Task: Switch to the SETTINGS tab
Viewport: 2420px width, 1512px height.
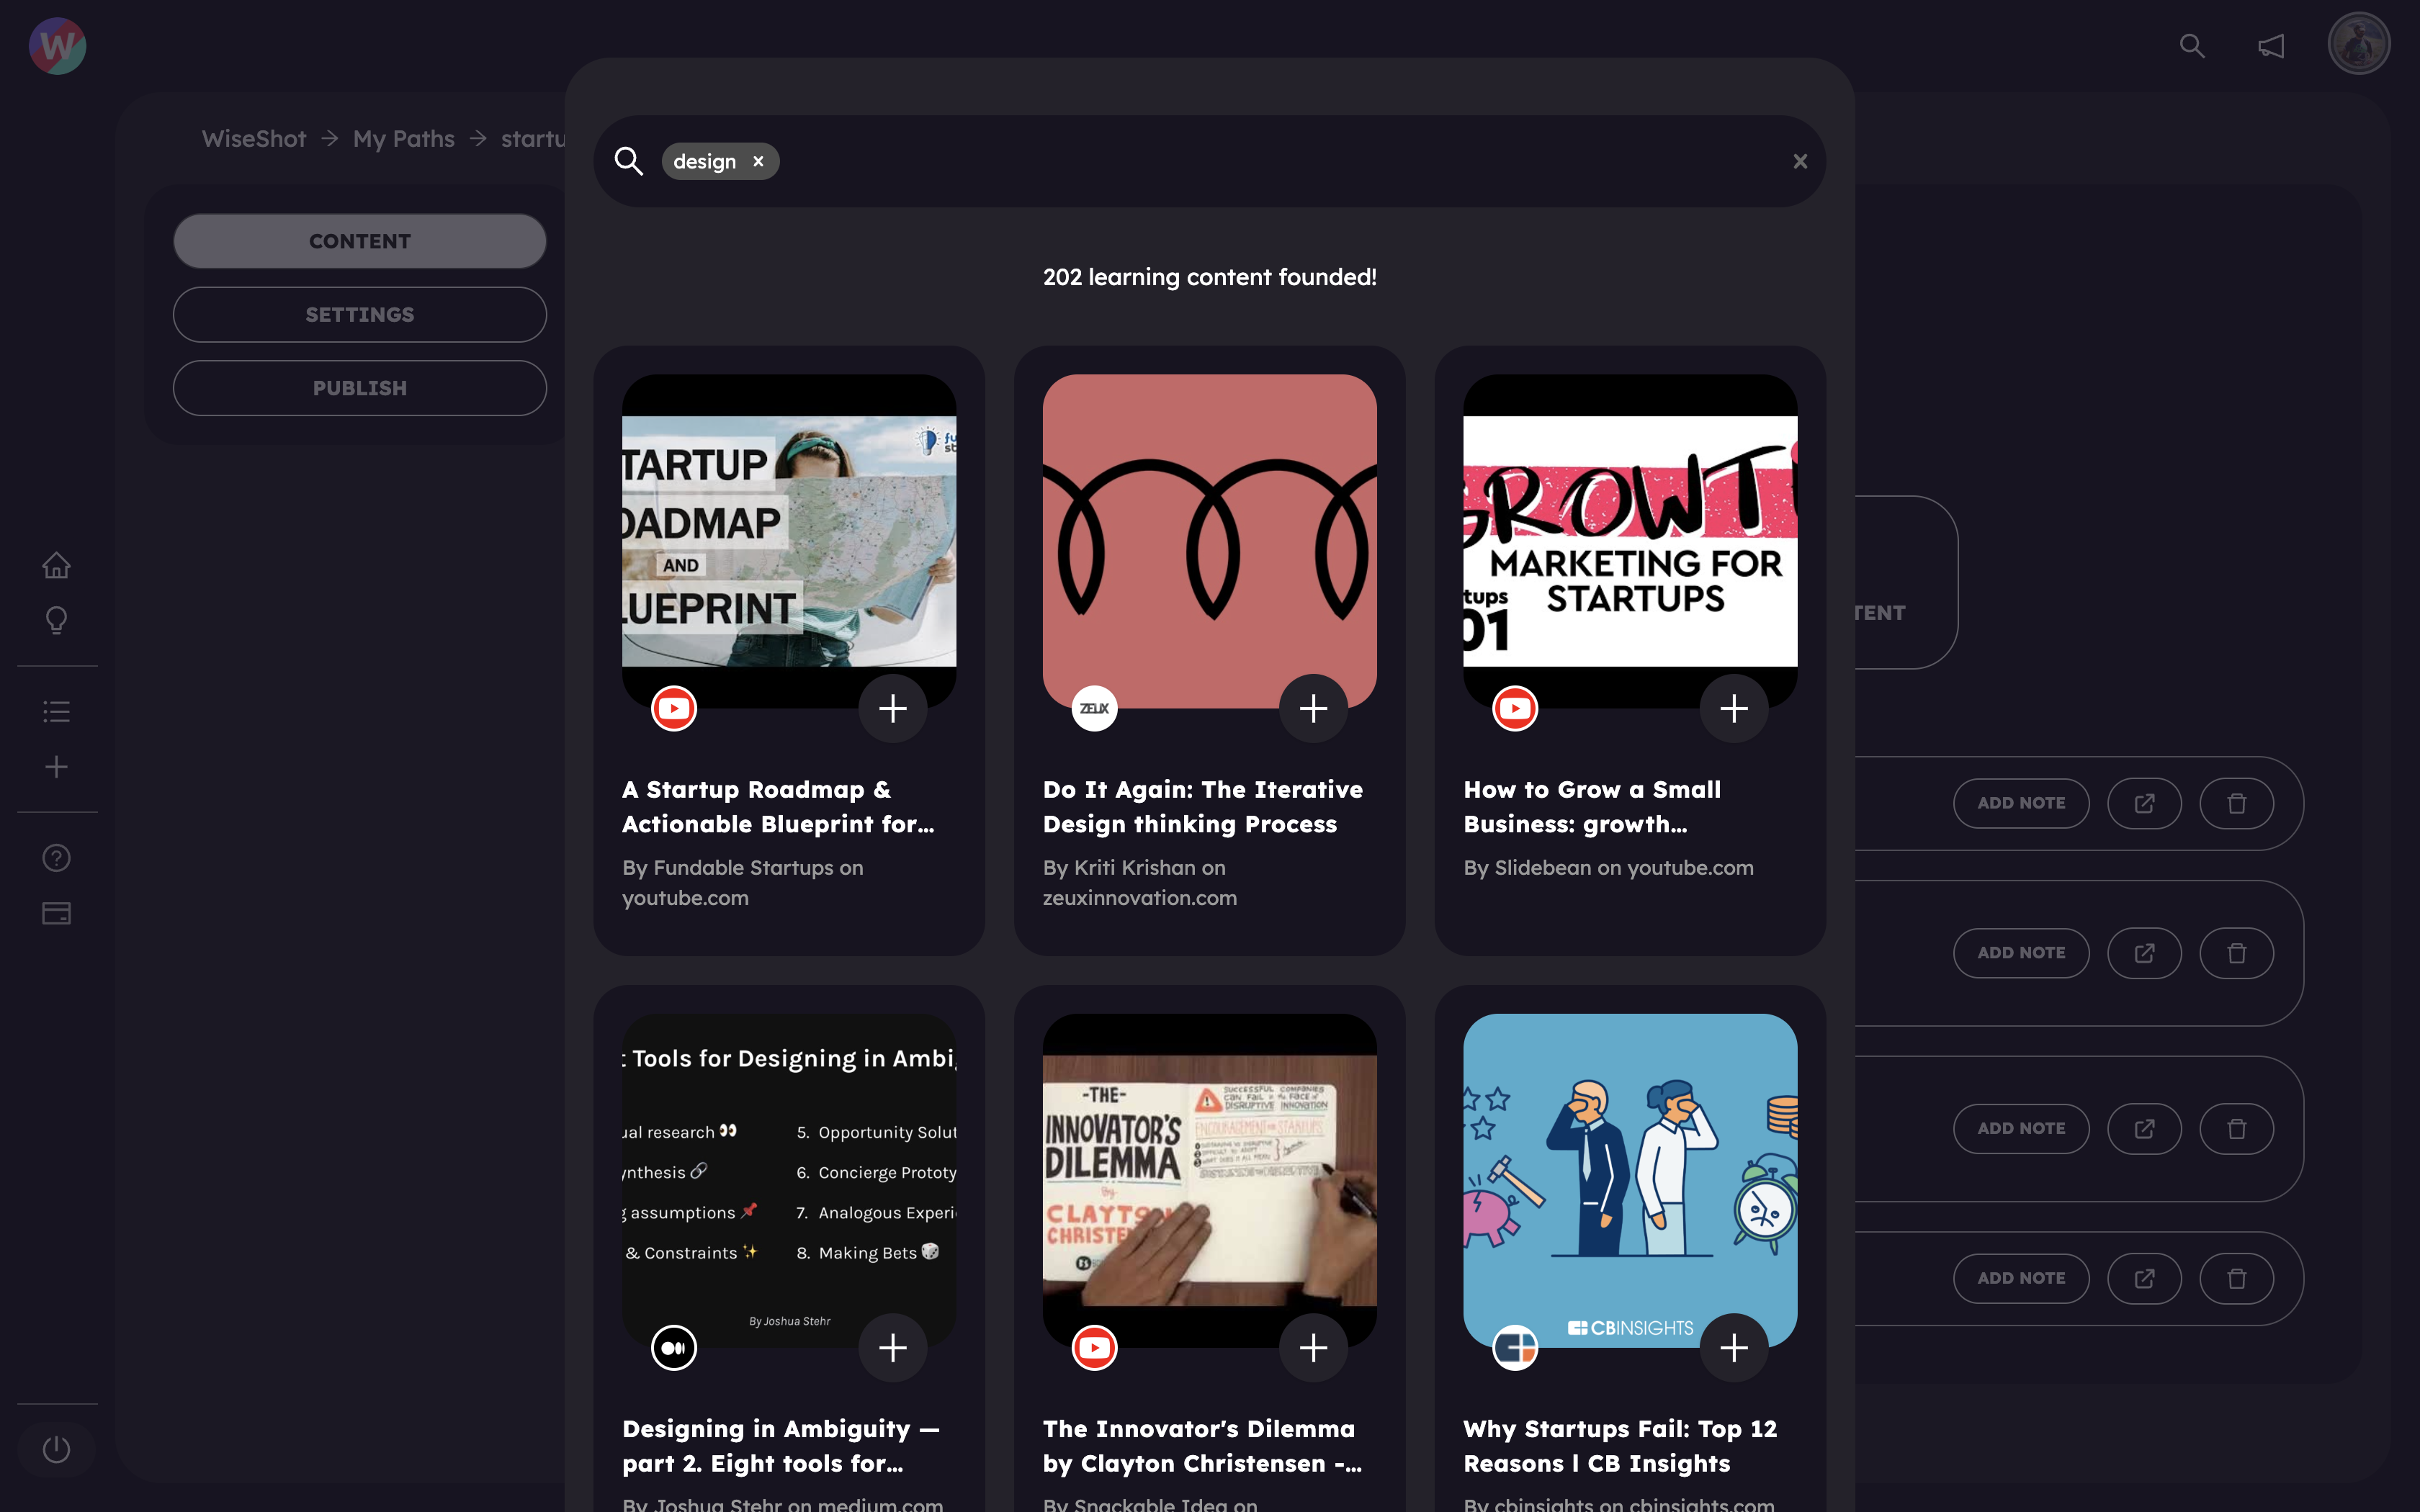Action: 360,314
